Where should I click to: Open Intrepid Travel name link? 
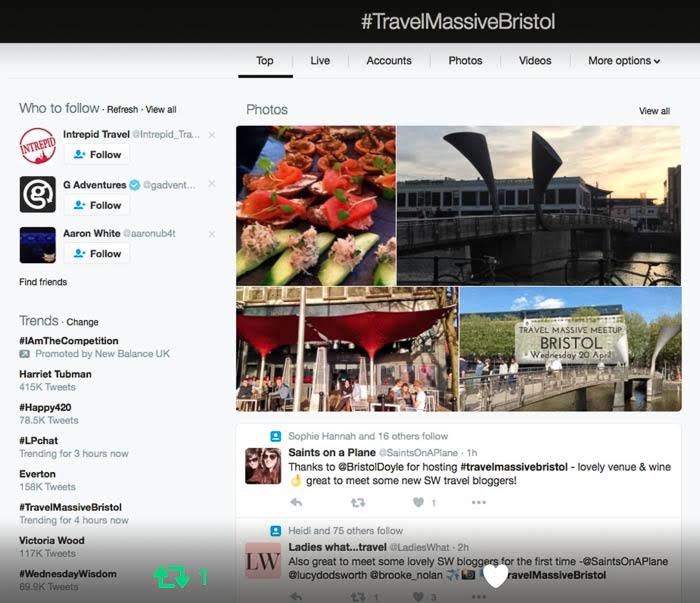(96, 134)
